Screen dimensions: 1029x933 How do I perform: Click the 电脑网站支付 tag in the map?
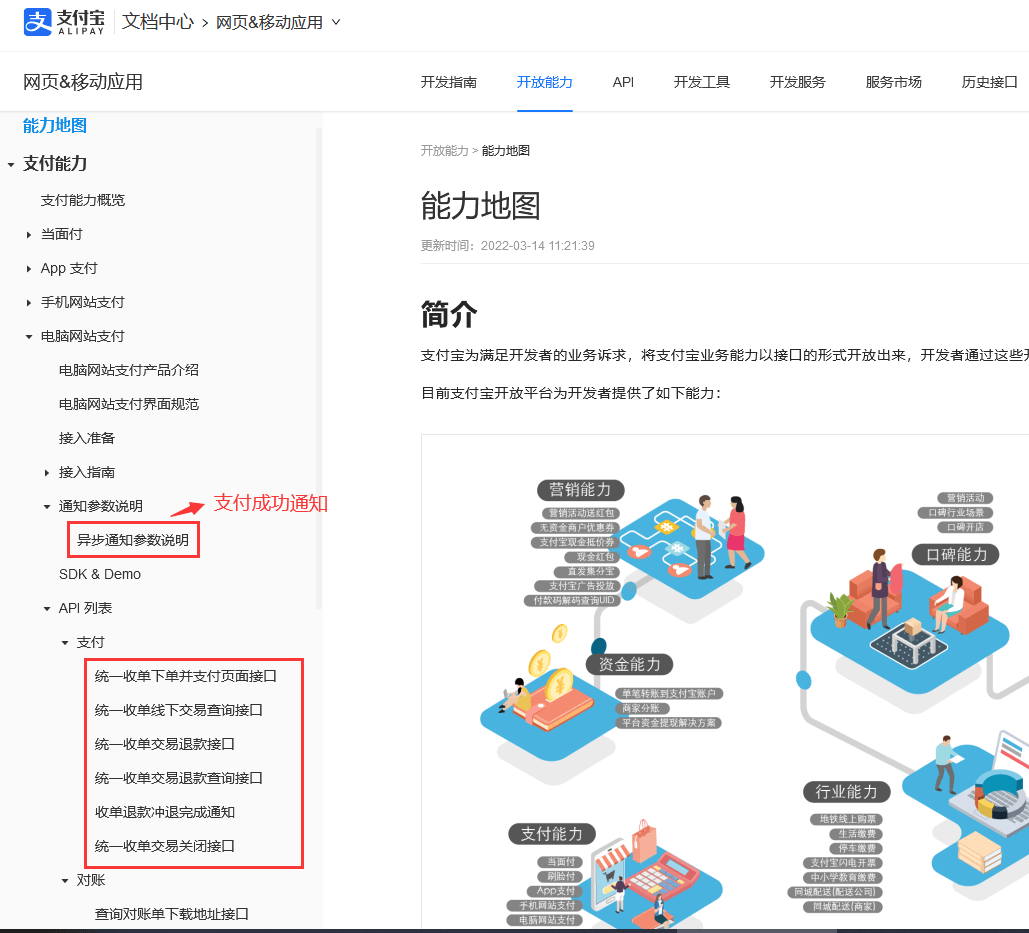pyautogui.click(x=547, y=920)
